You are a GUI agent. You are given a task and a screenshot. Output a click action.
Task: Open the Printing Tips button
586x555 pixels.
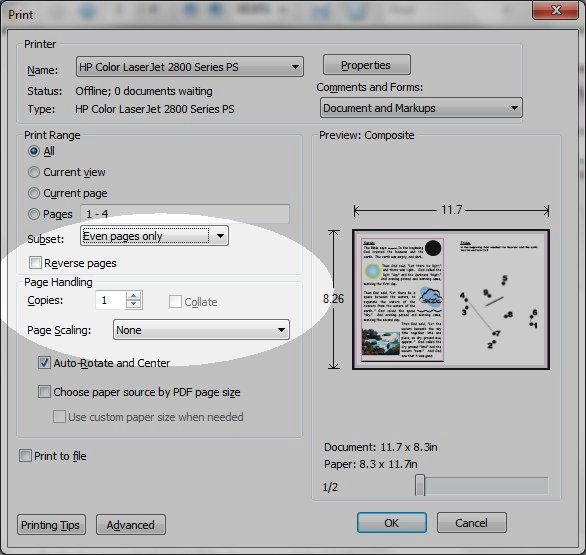click(x=51, y=525)
